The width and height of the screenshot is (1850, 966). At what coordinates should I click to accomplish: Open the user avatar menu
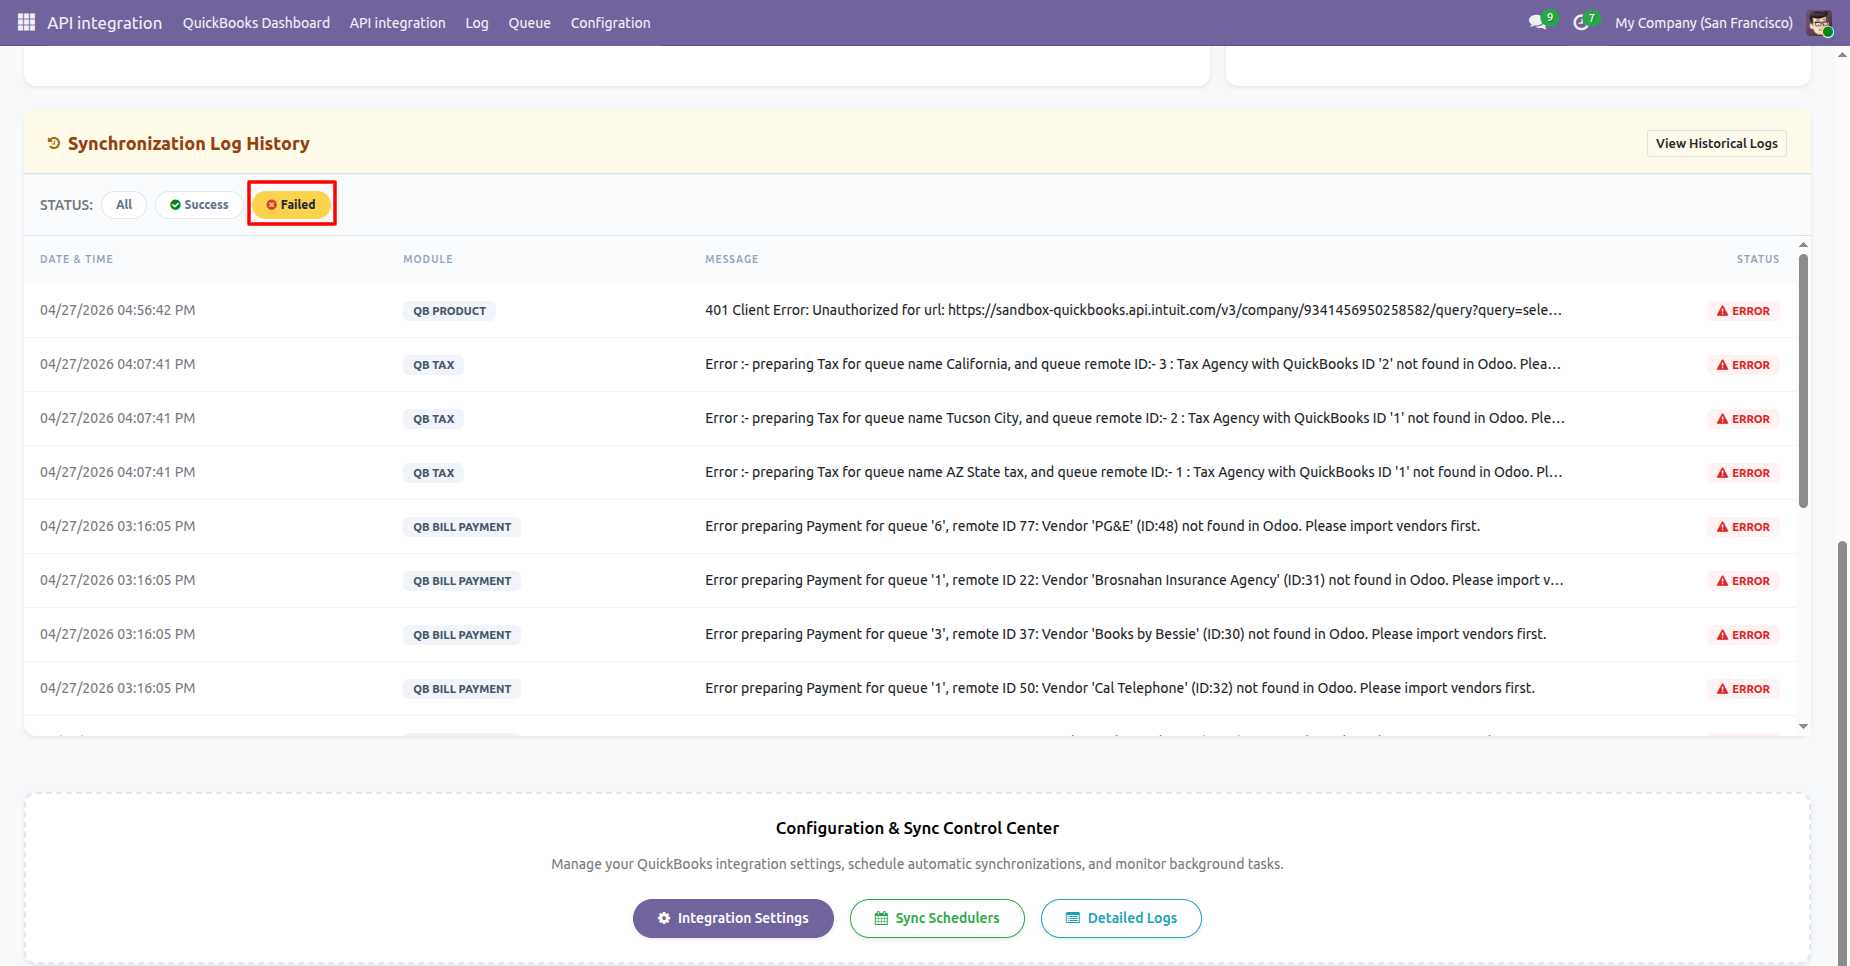pyautogui.click(x=1819, y=23)
